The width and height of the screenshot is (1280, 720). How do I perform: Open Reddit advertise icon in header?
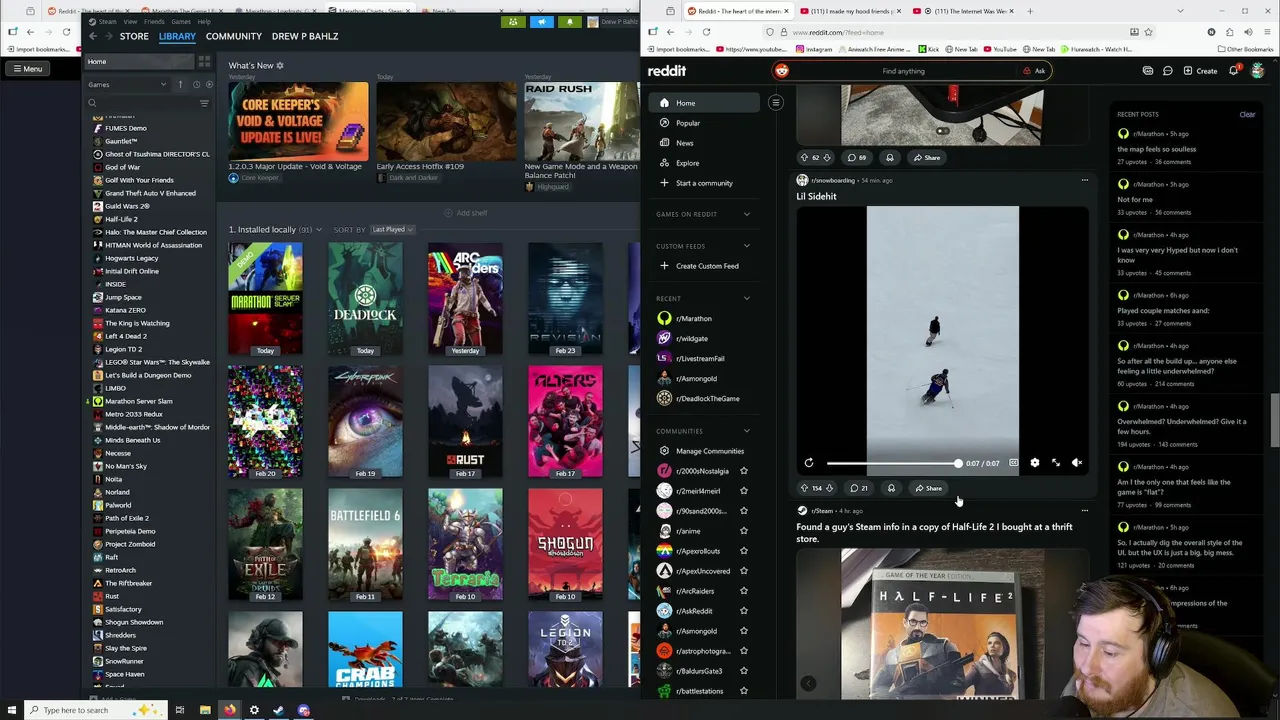click(1147, 71)
